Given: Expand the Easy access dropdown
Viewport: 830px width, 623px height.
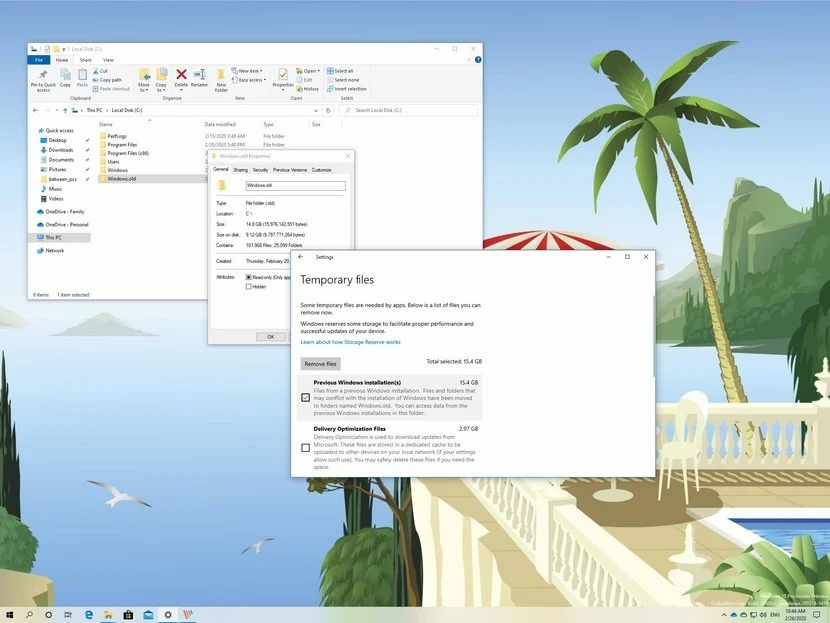Looking at the screenshot, I should coord(249,80).
